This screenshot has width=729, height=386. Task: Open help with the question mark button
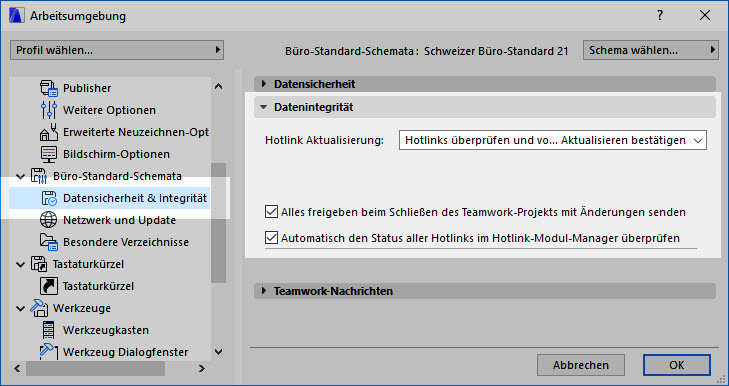pyautogui.click(x=660, y=15)
